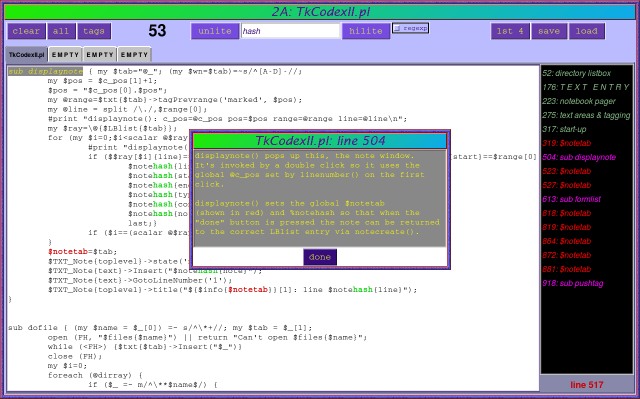Open a file with load button
Screen dimensions: 640x399
pyautogui.click(x=587, y=31)
